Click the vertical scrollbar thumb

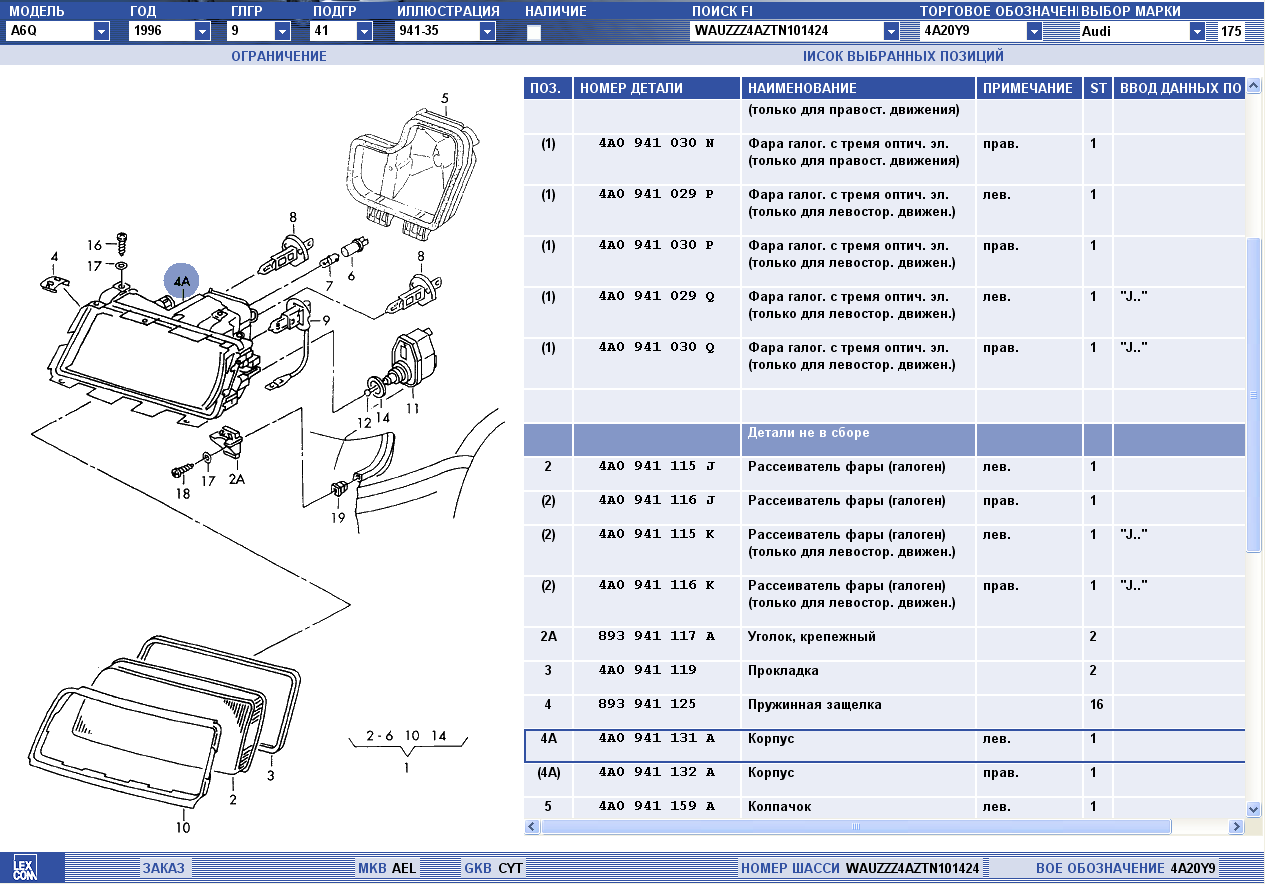pyautogui.click(x=1254, y=394)
